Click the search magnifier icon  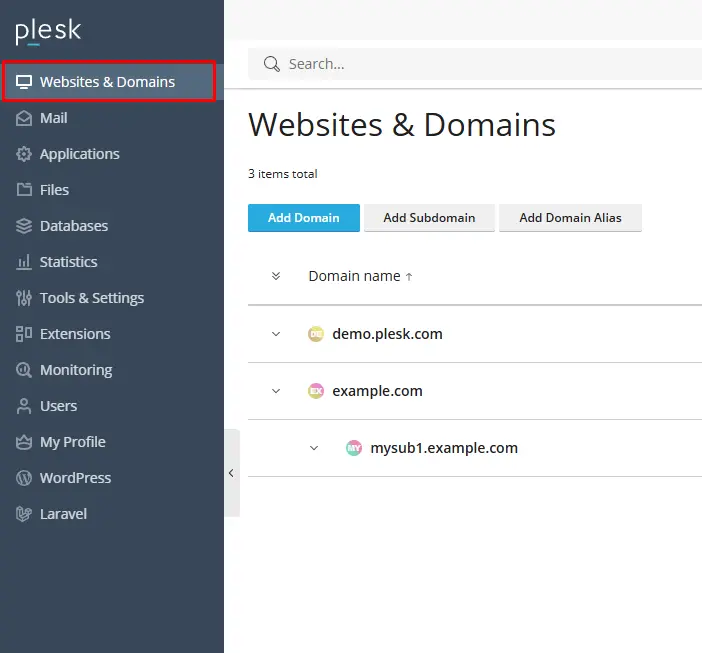[272, 64]
